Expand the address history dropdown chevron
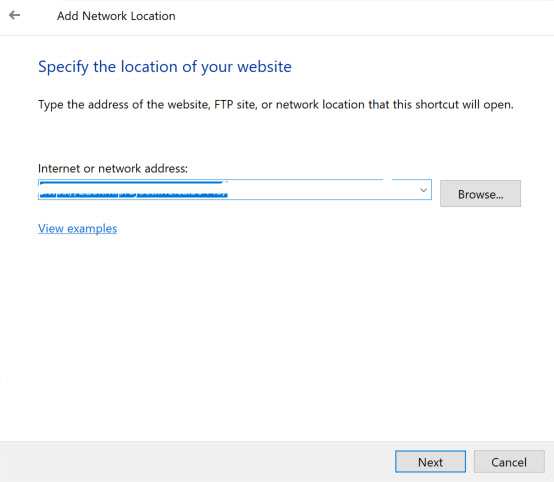554x482 pixels. coord(423,190)
